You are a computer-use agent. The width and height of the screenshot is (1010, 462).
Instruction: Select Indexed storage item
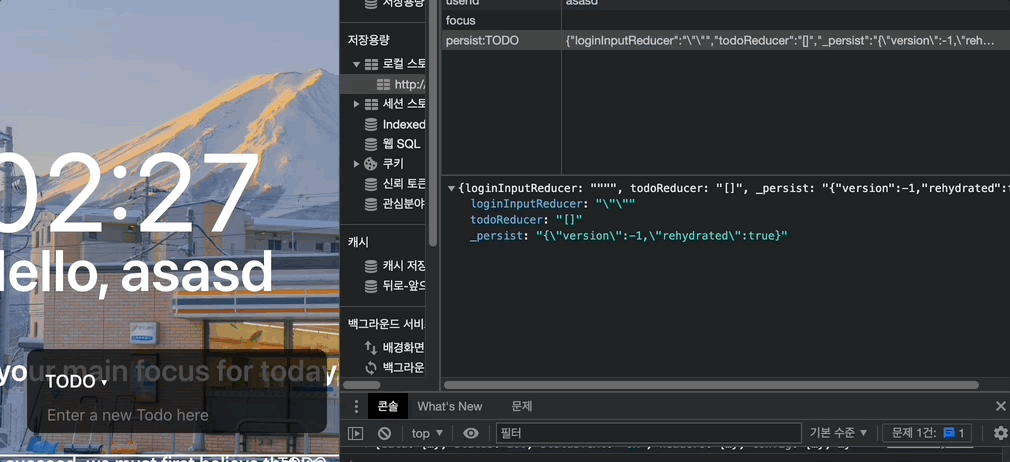[x=404, y=124]
